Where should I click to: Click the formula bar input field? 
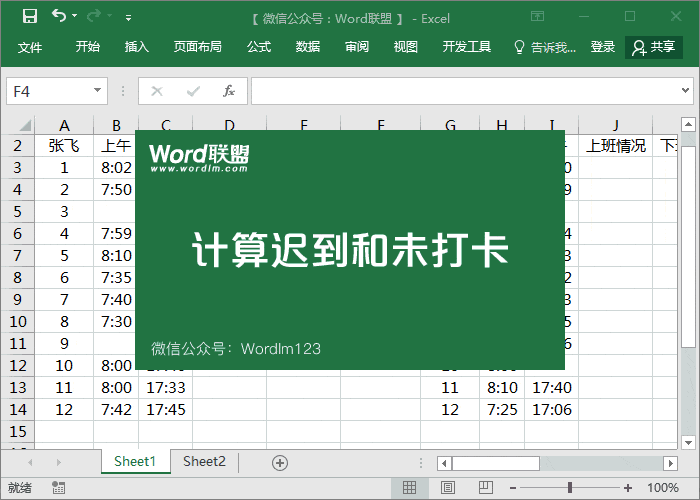click(x=460, y=91)
